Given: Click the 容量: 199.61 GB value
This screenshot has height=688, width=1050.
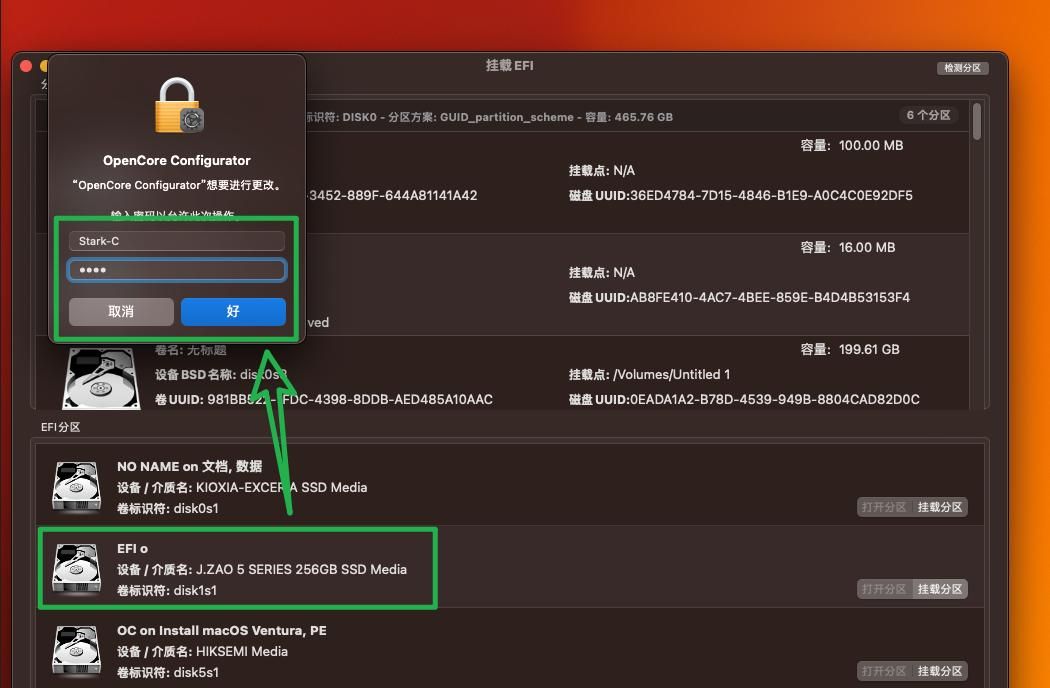Looking at the screenshot, I should pos(850,349).
